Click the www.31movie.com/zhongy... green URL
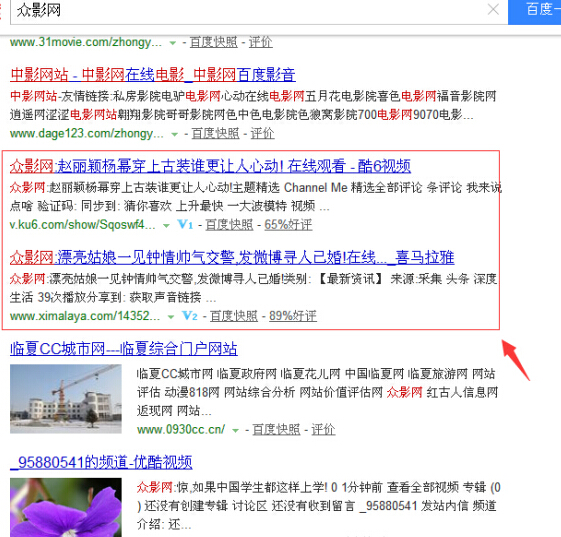This screenshot has width=561, height=537. (86, 42)
